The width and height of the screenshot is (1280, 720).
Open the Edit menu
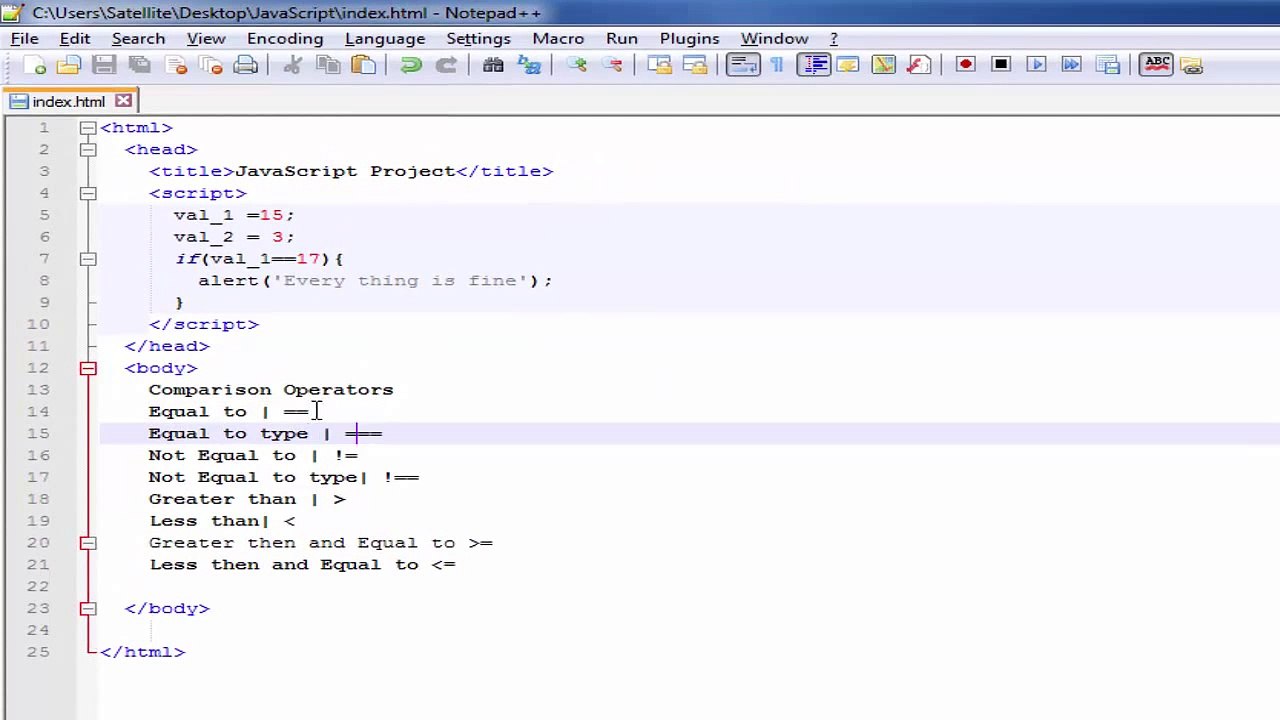point(75,38)
